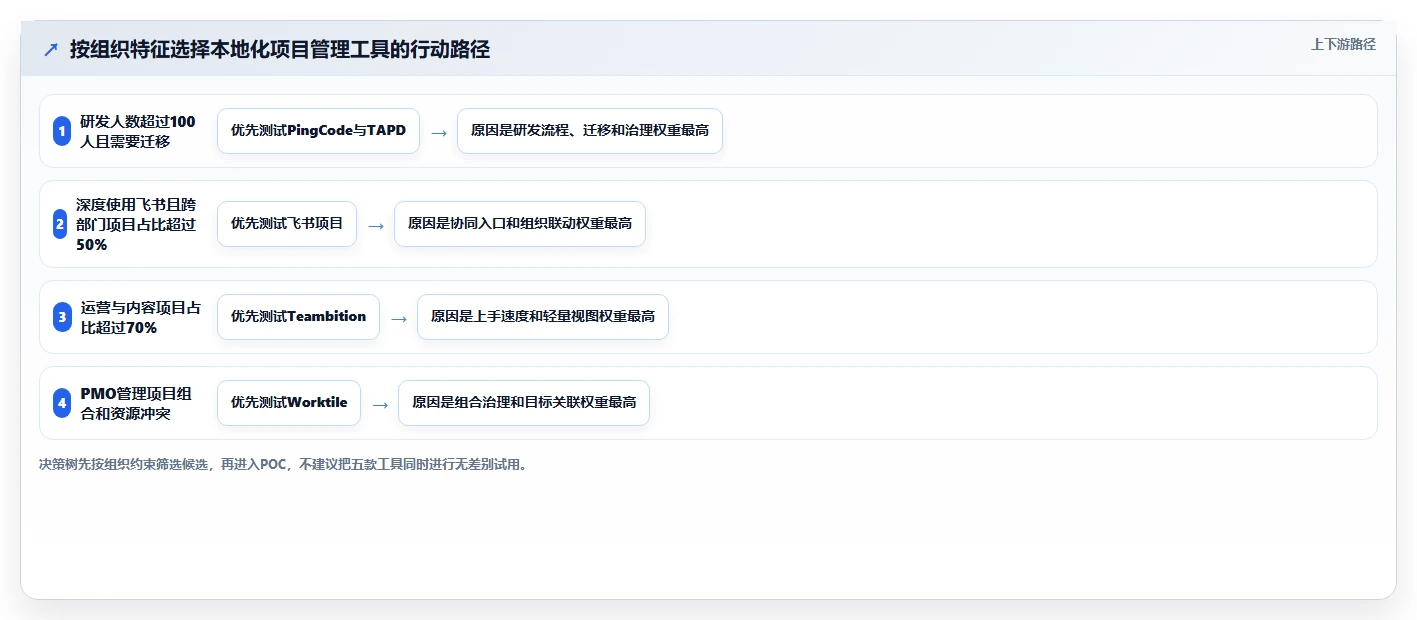
Task: Click the box 原因是组合治理和目标关联权重最高
Action: pos(524,403)
